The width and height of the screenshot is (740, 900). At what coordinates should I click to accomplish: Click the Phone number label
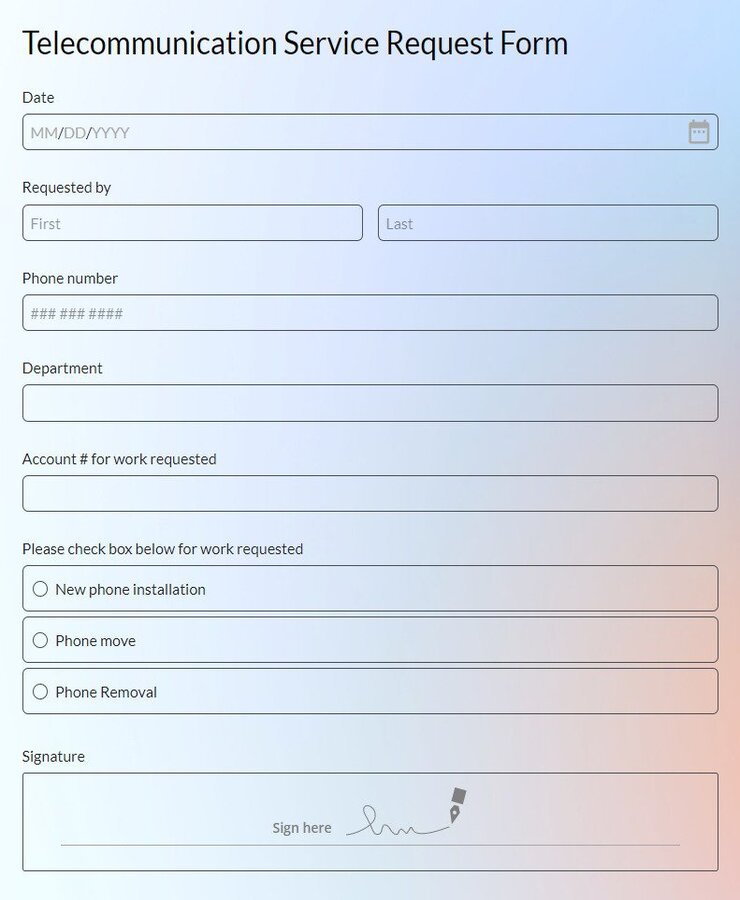click(69, 278)
